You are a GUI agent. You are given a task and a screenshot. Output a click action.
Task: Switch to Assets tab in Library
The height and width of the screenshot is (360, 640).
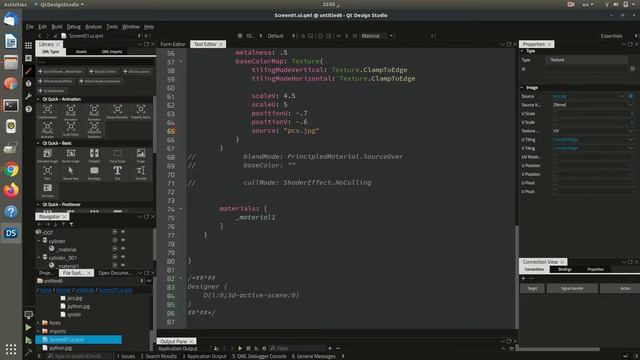click(81, 52)
